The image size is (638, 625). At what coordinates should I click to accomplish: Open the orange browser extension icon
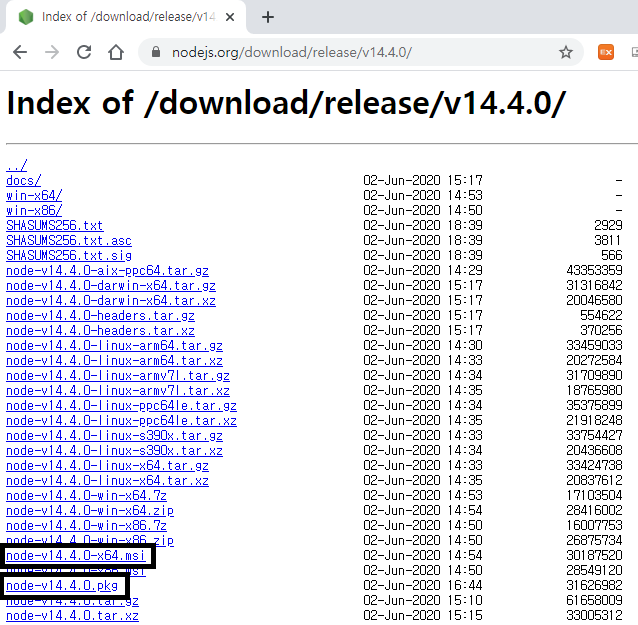click(x=605, y=52)
